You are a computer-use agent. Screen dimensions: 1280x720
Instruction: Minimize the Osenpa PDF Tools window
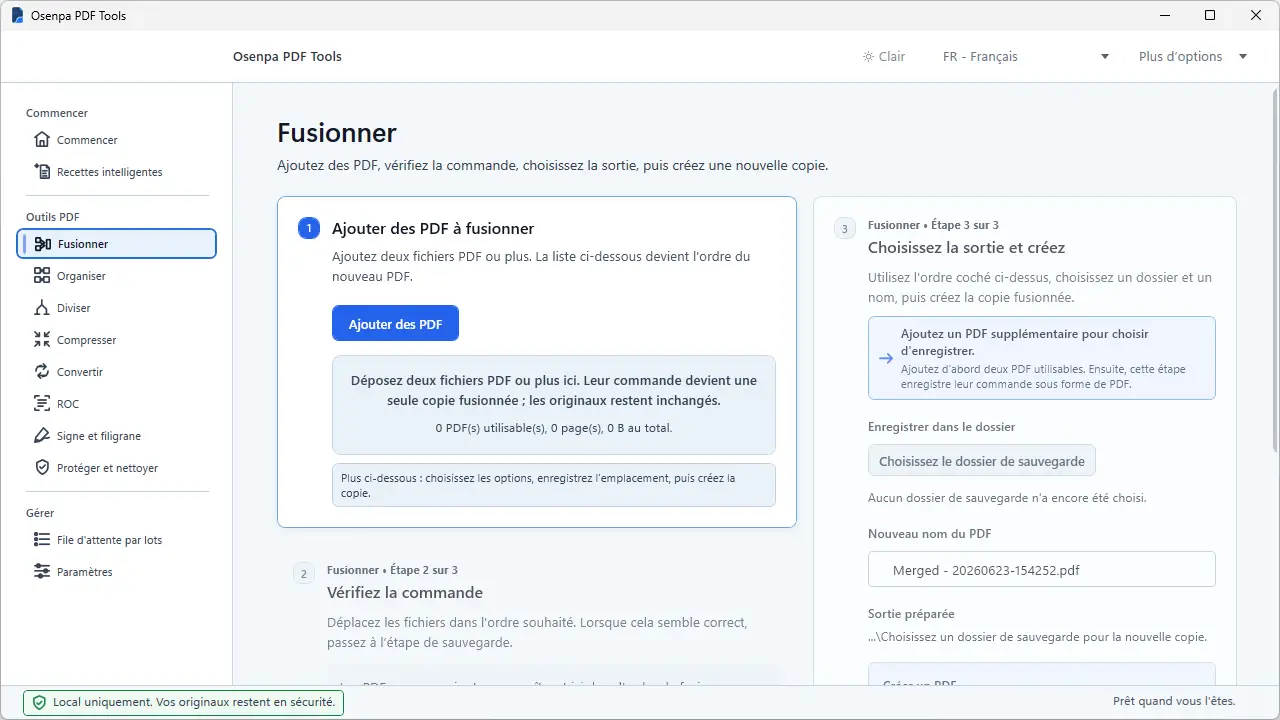click(1164, 16)
